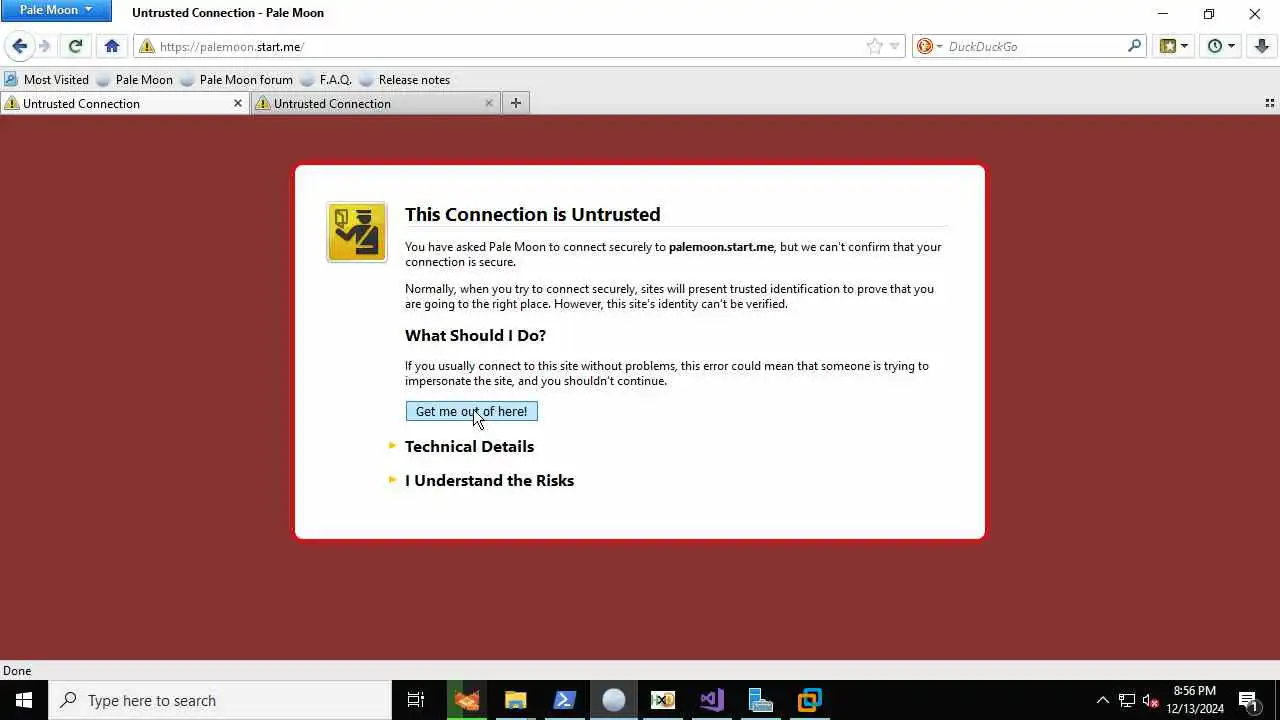Image resolution: width=1280 pixels, height=720 pixels.
Task: Reload the current page
Action: click(75, 46)
